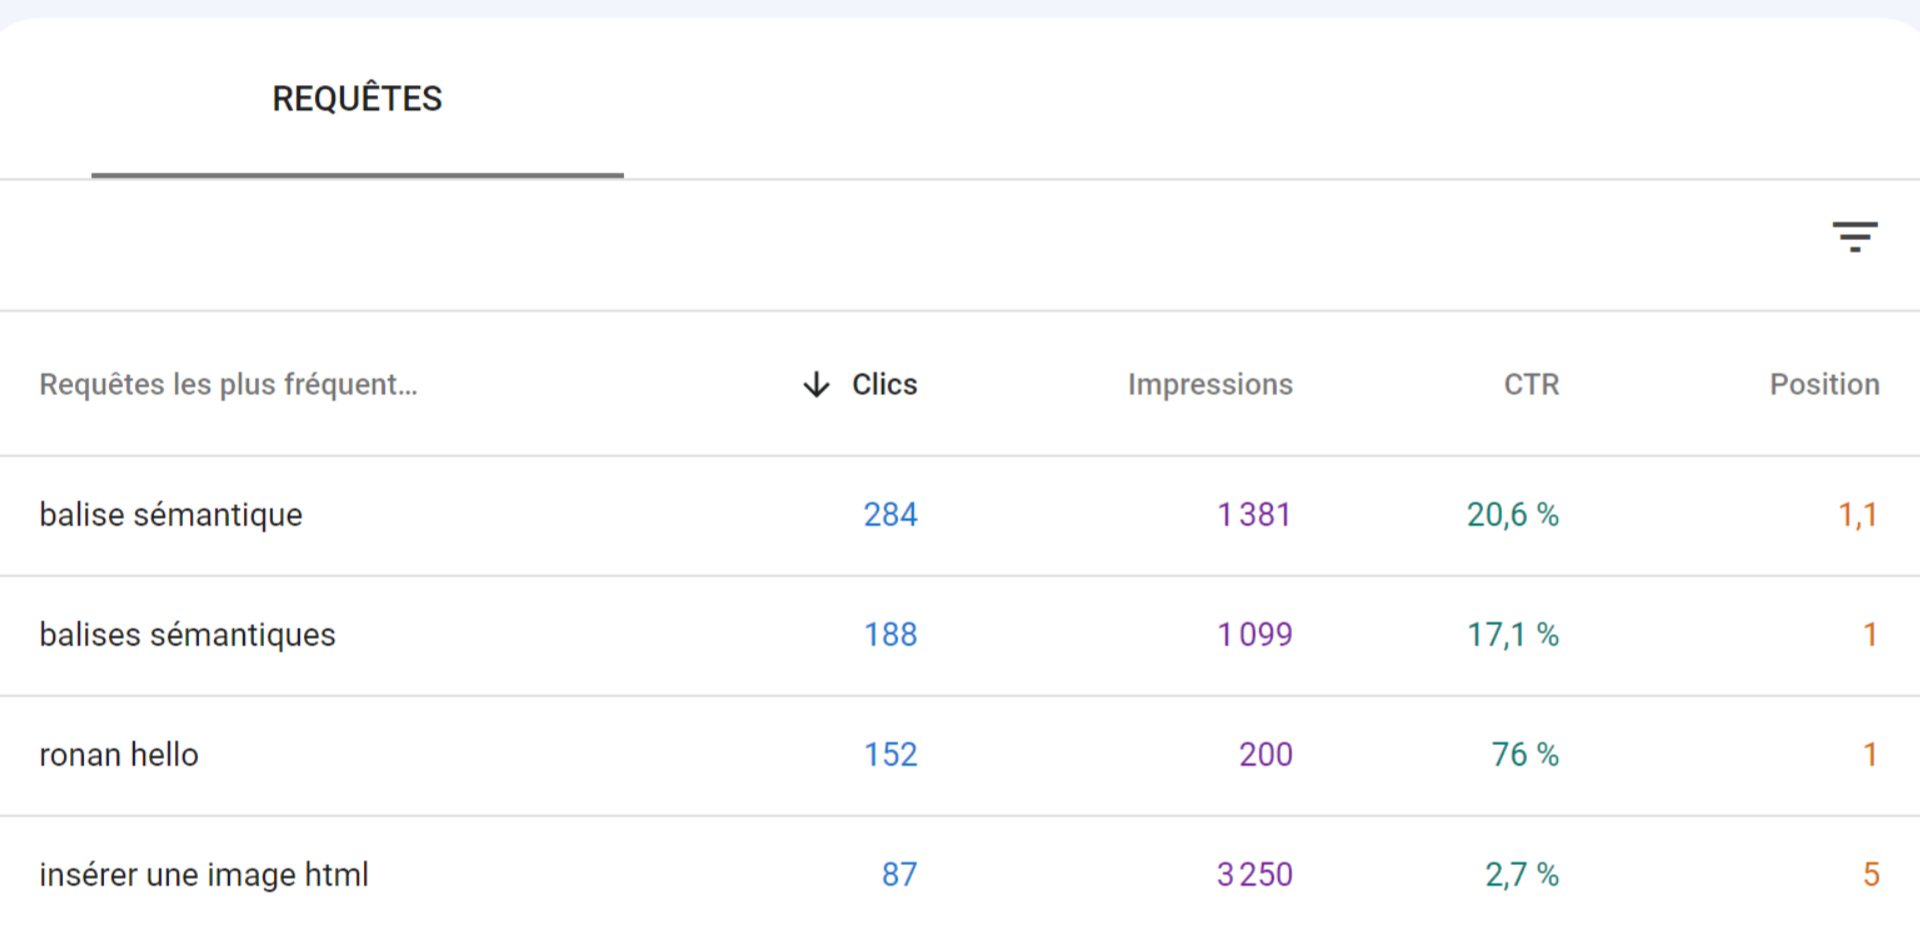This screenshot has width=1920, height=929.
Task: Sort results by CTR column
Action: (1532, 384)
